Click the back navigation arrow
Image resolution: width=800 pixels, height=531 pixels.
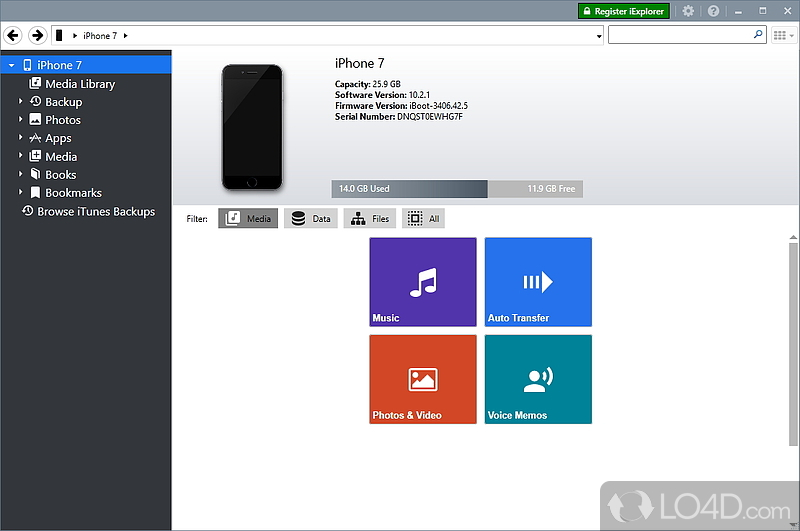click(x=14, y=36)
